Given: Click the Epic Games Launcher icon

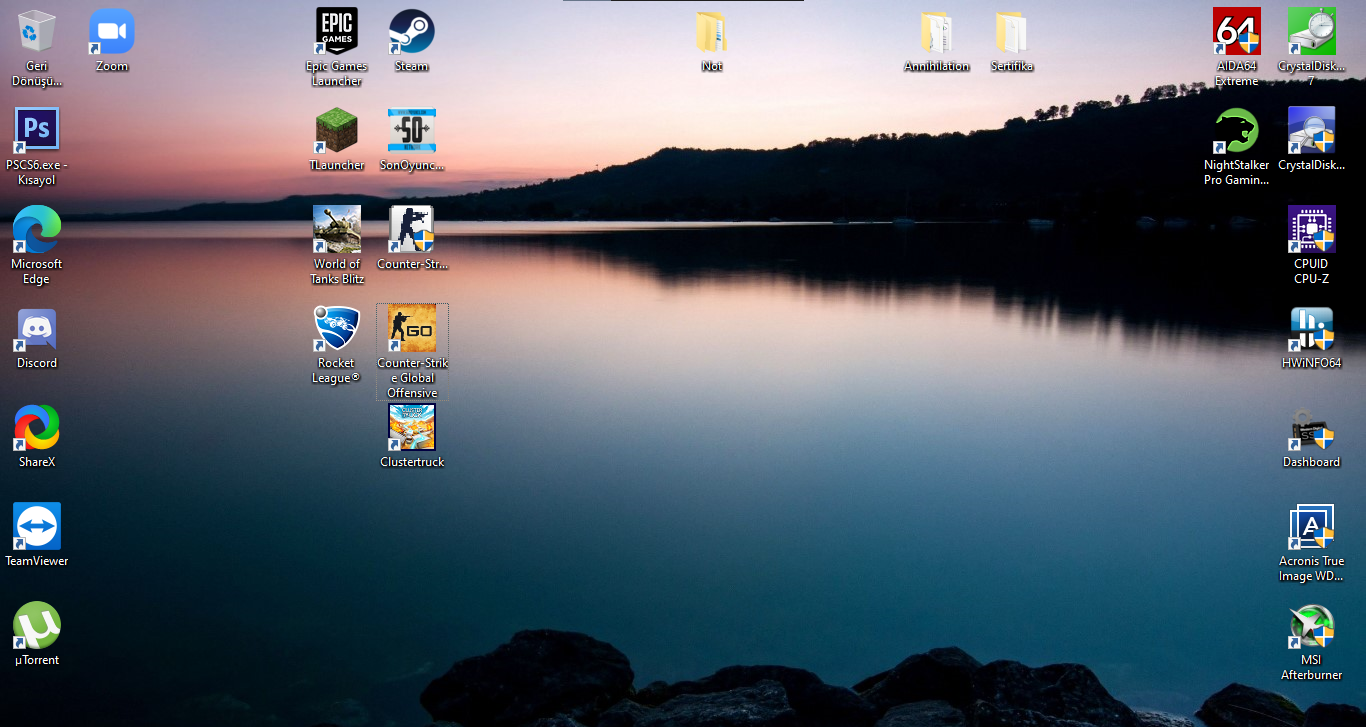Looking at the screenshot, I should [x=337, y=32].
